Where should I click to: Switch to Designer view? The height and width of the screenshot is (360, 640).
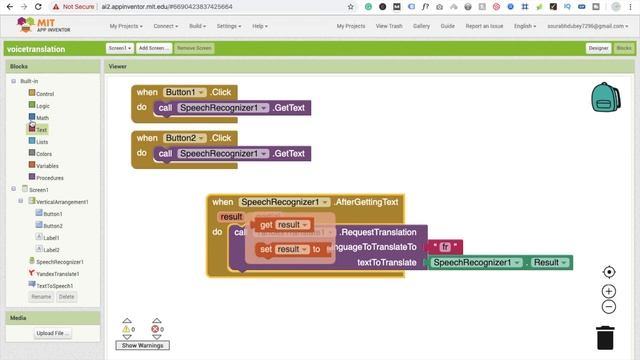[x=598, y=48]
